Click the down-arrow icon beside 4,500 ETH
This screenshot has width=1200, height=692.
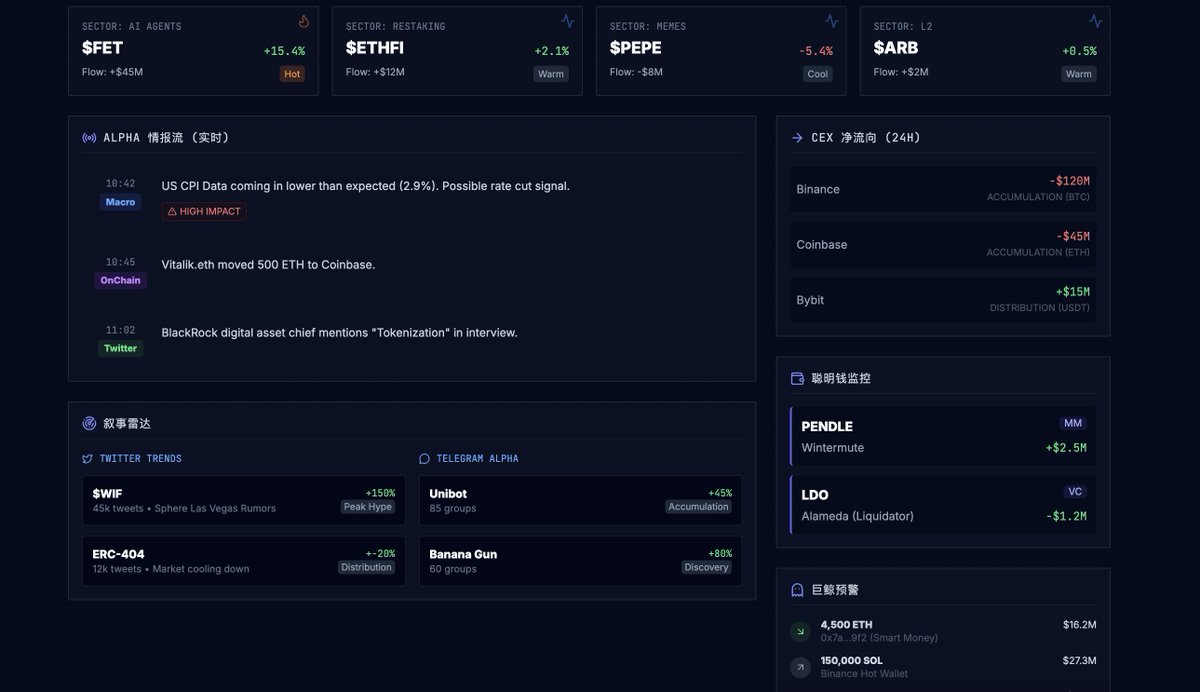point(800,631)
